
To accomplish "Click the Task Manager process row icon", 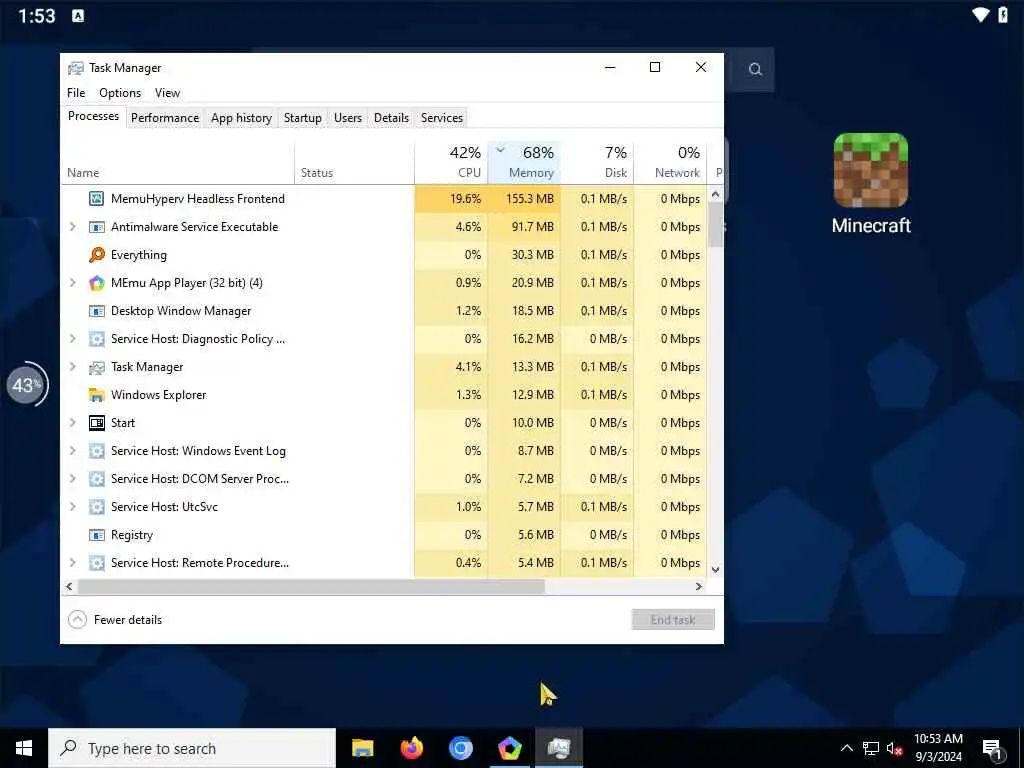I will (x=97, y=367).
